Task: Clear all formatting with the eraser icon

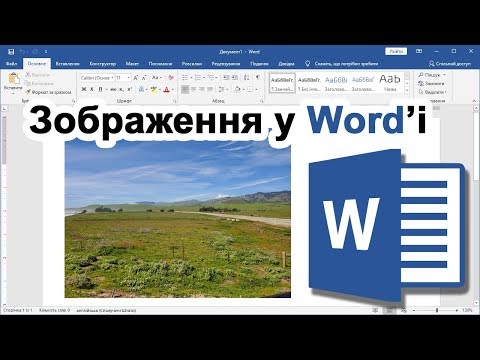Action: click(171, 78)
